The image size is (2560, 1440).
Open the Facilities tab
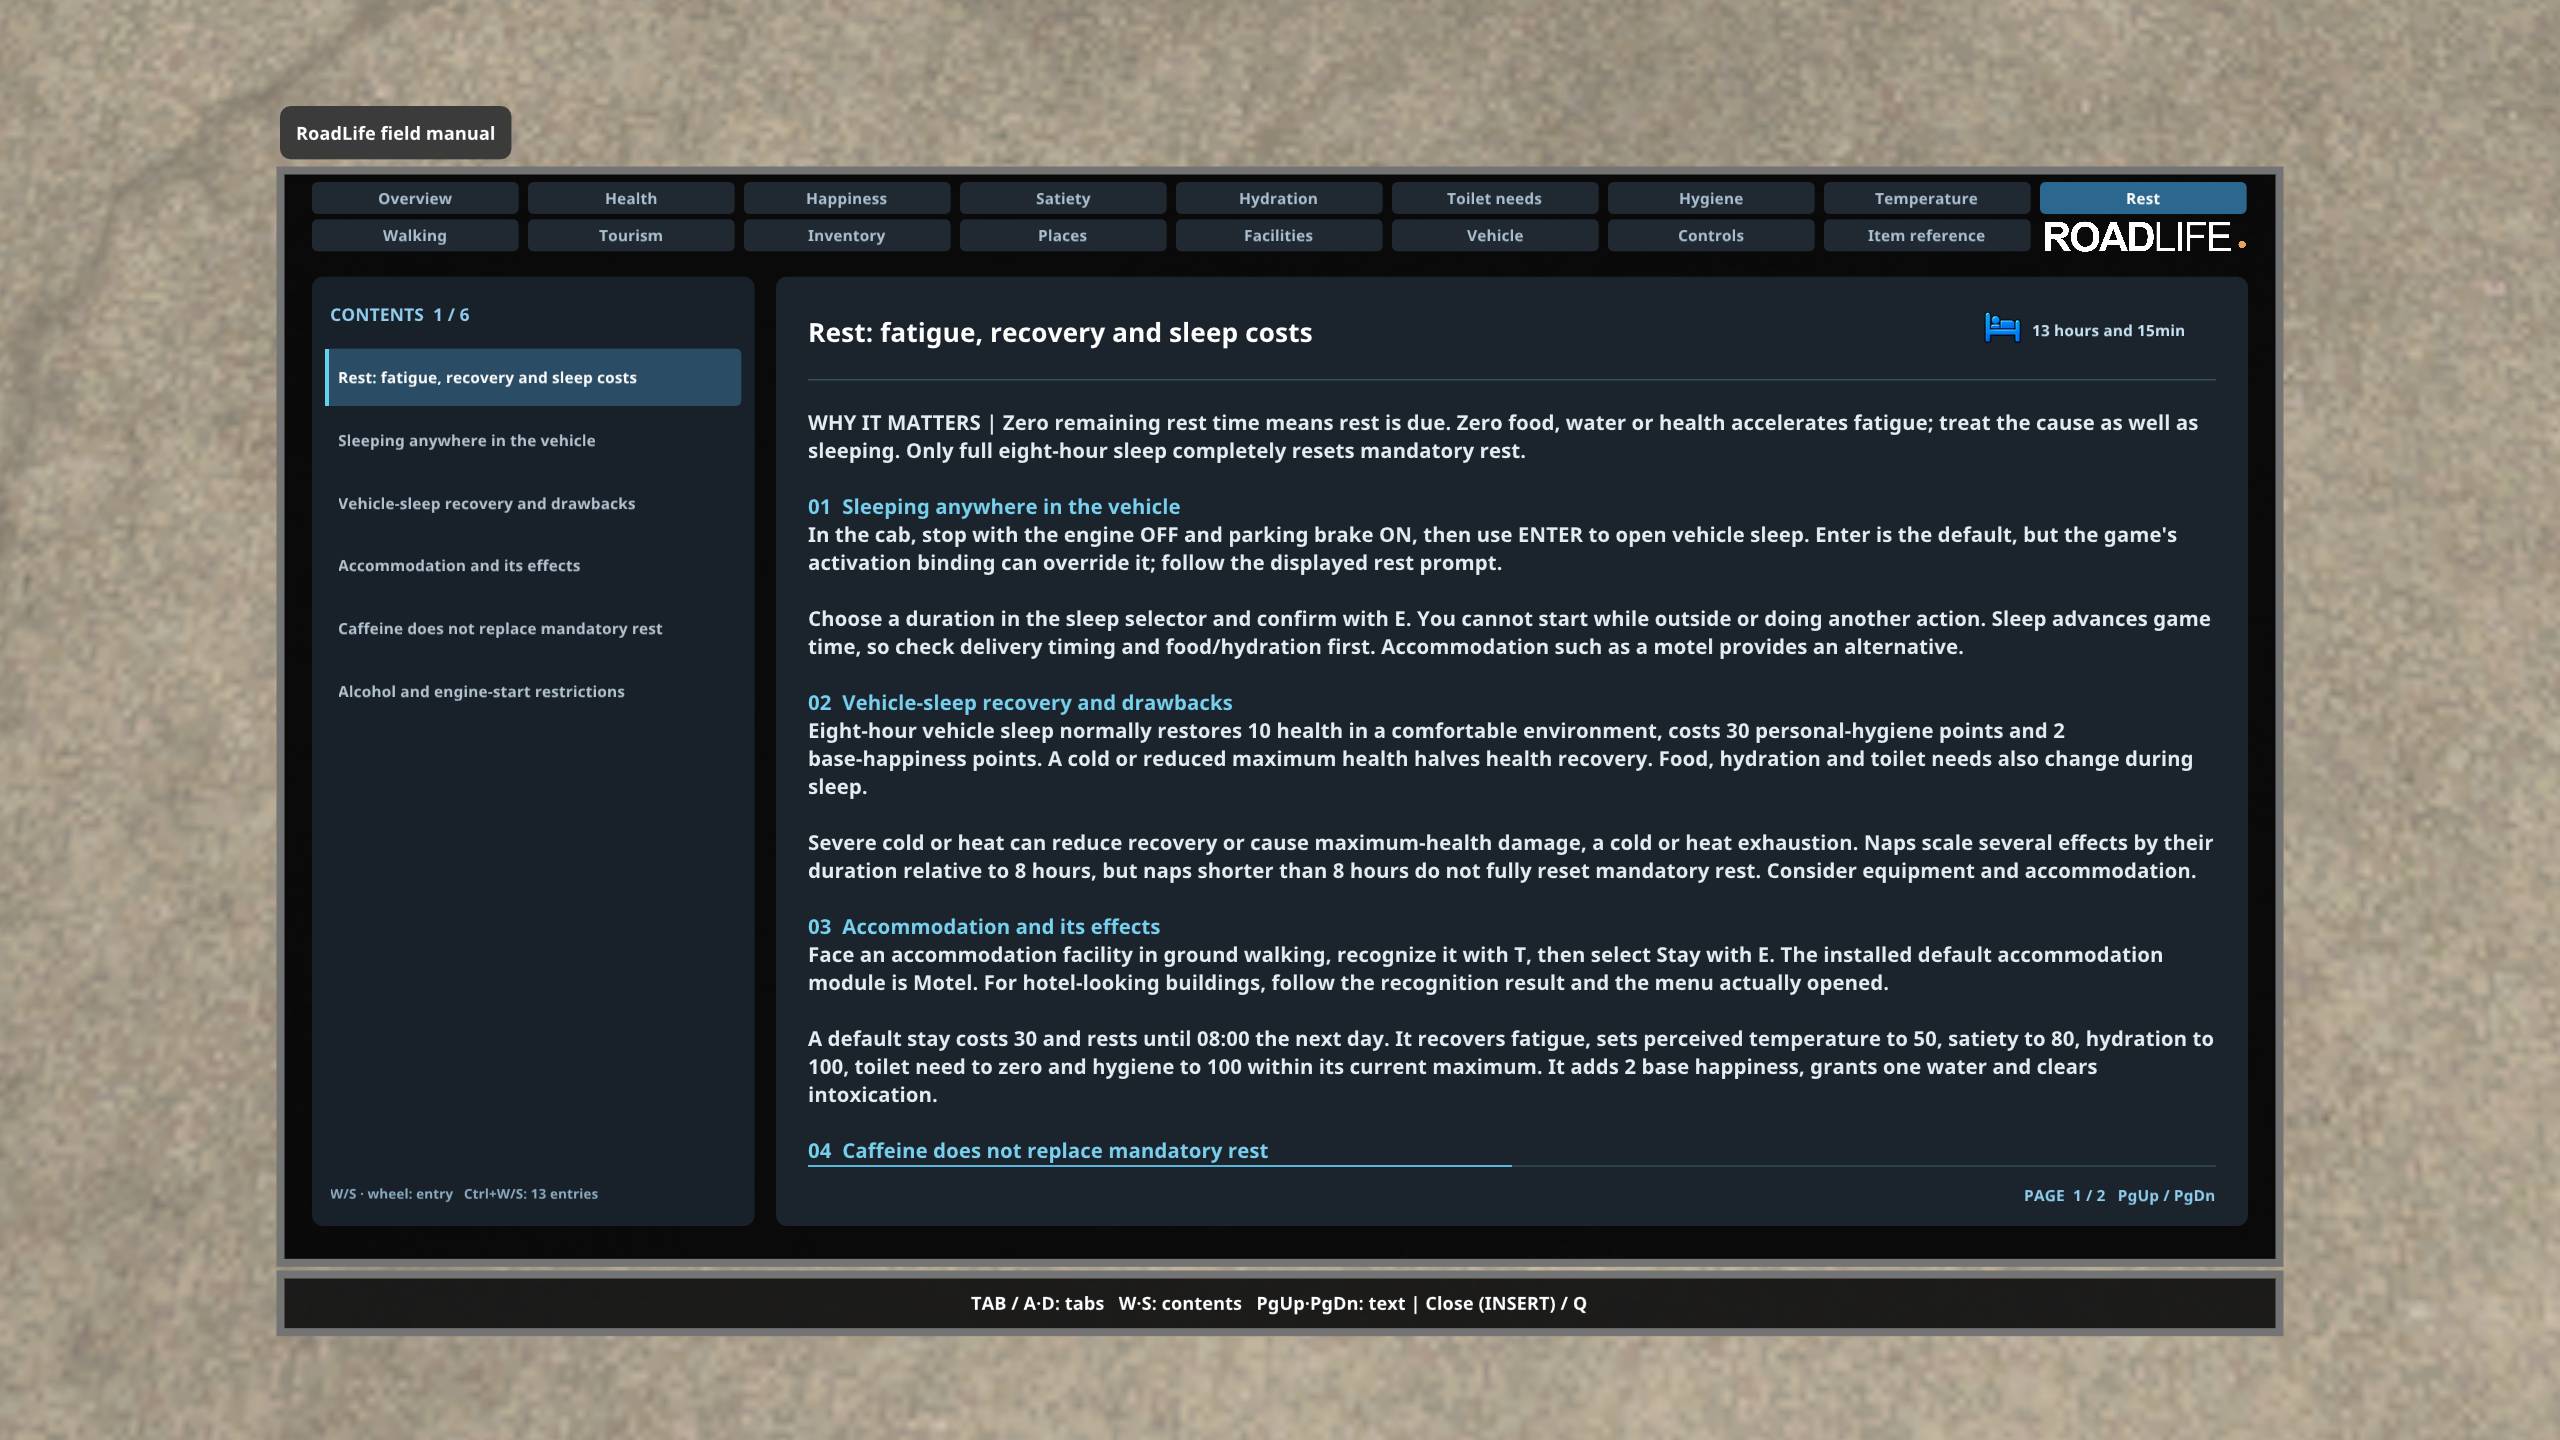point(1279,235)
